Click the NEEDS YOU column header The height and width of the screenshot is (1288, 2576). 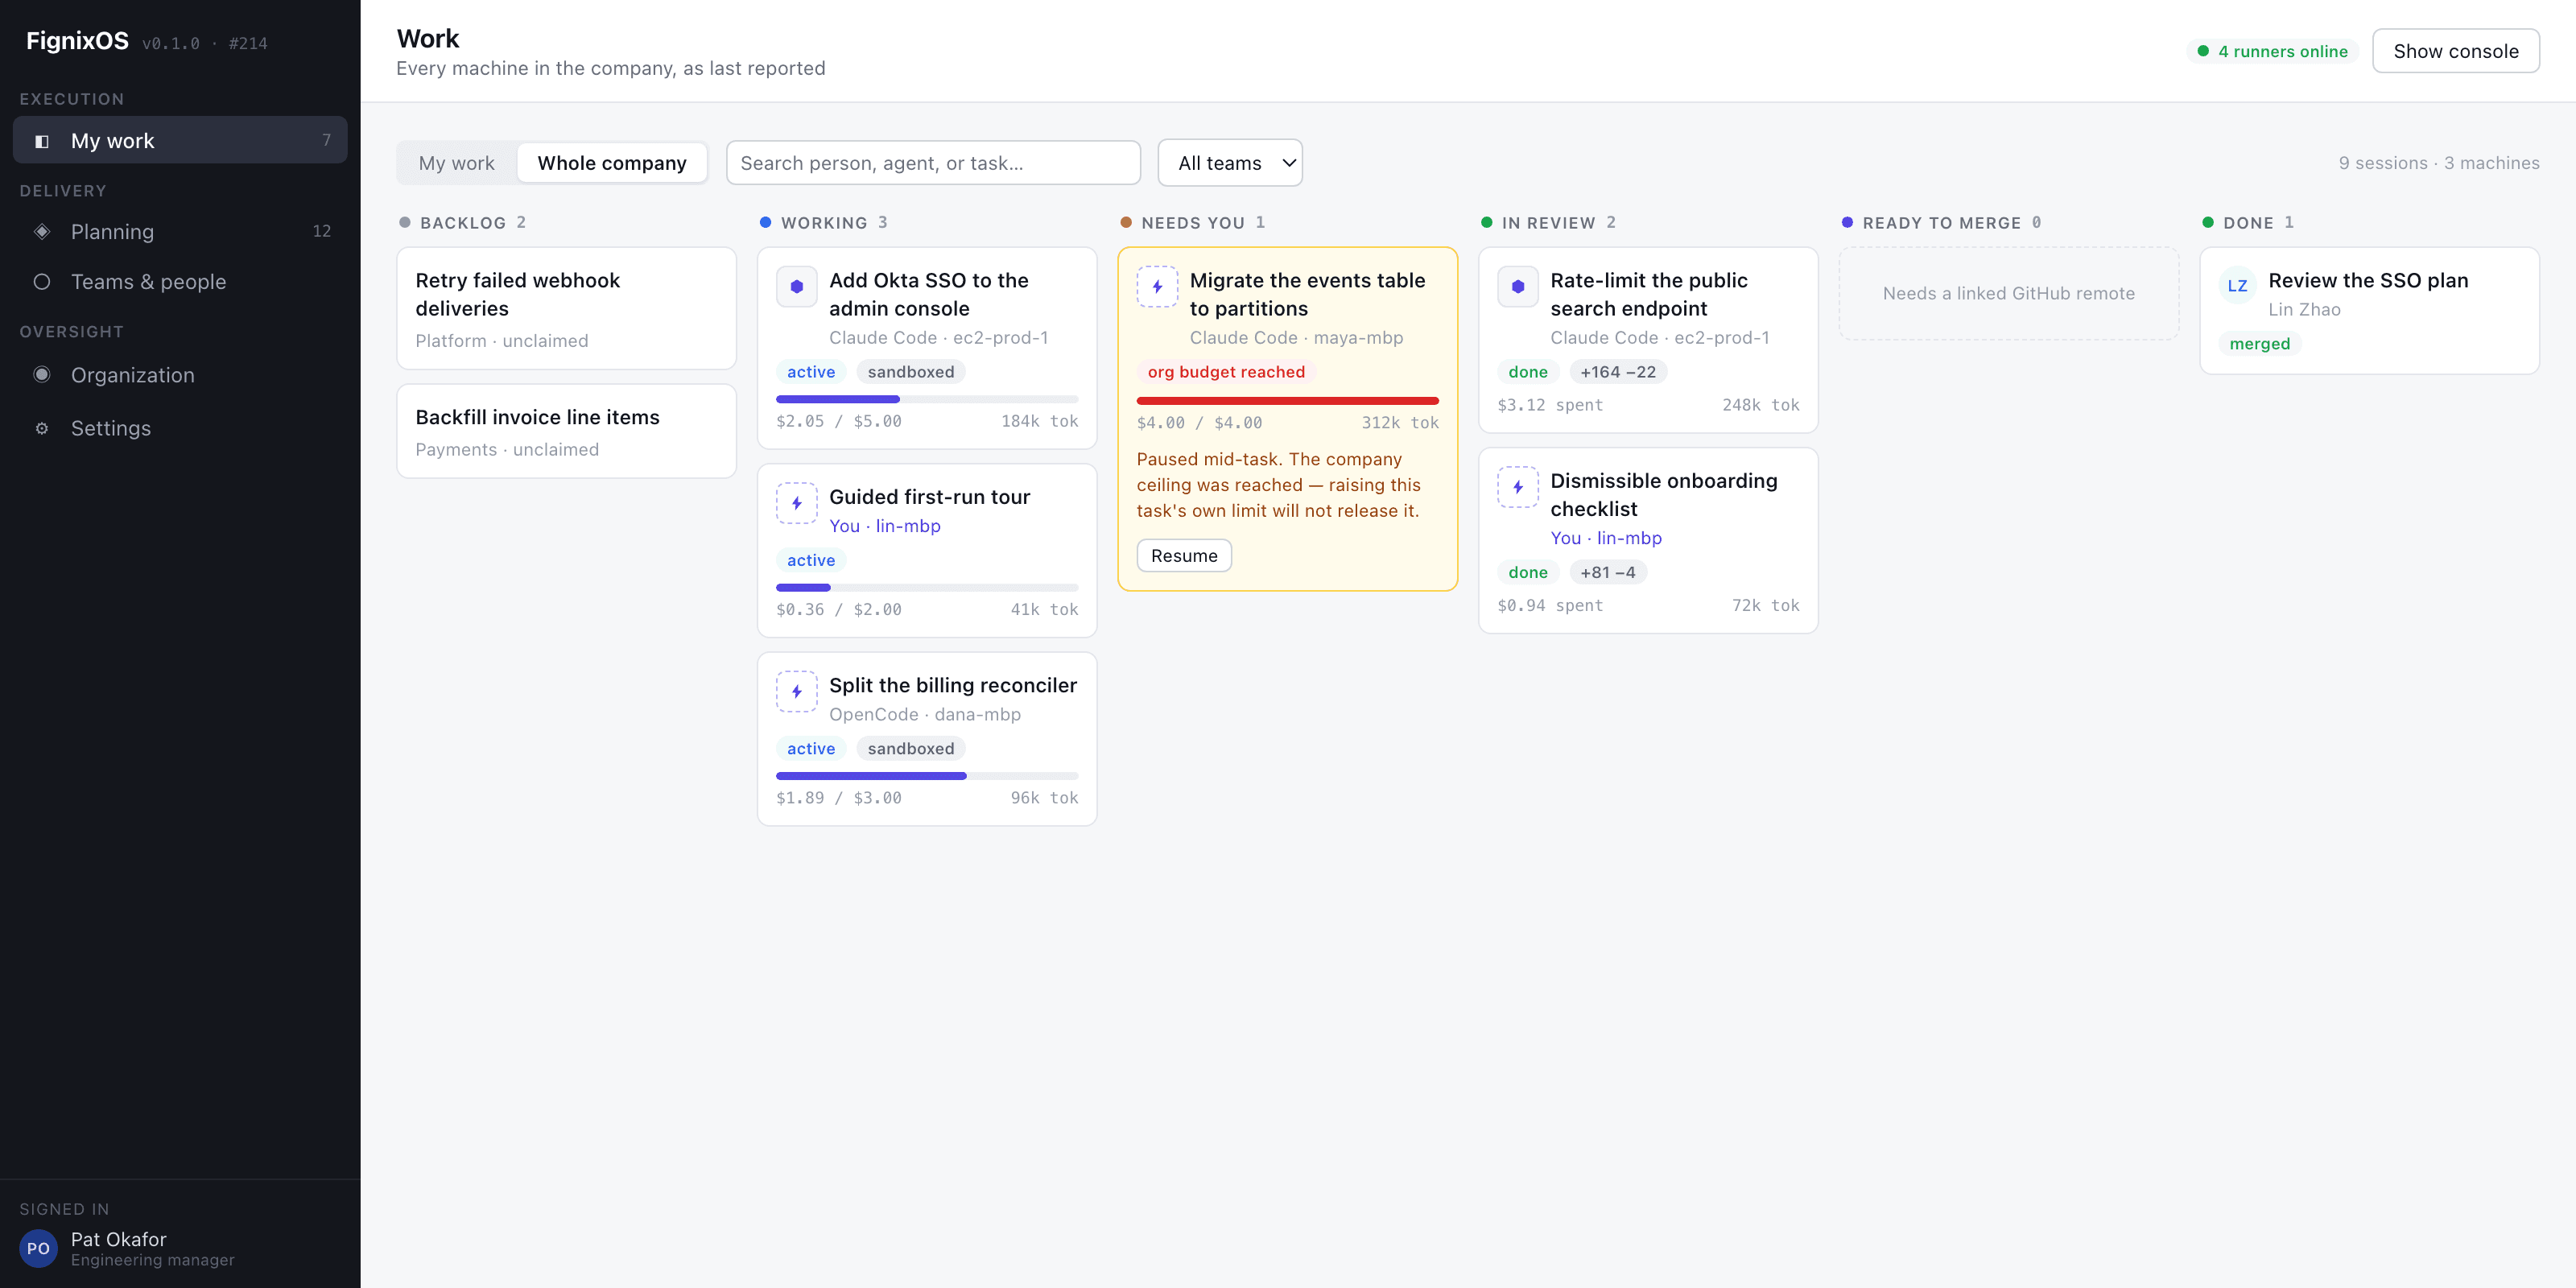(1192, 222)
